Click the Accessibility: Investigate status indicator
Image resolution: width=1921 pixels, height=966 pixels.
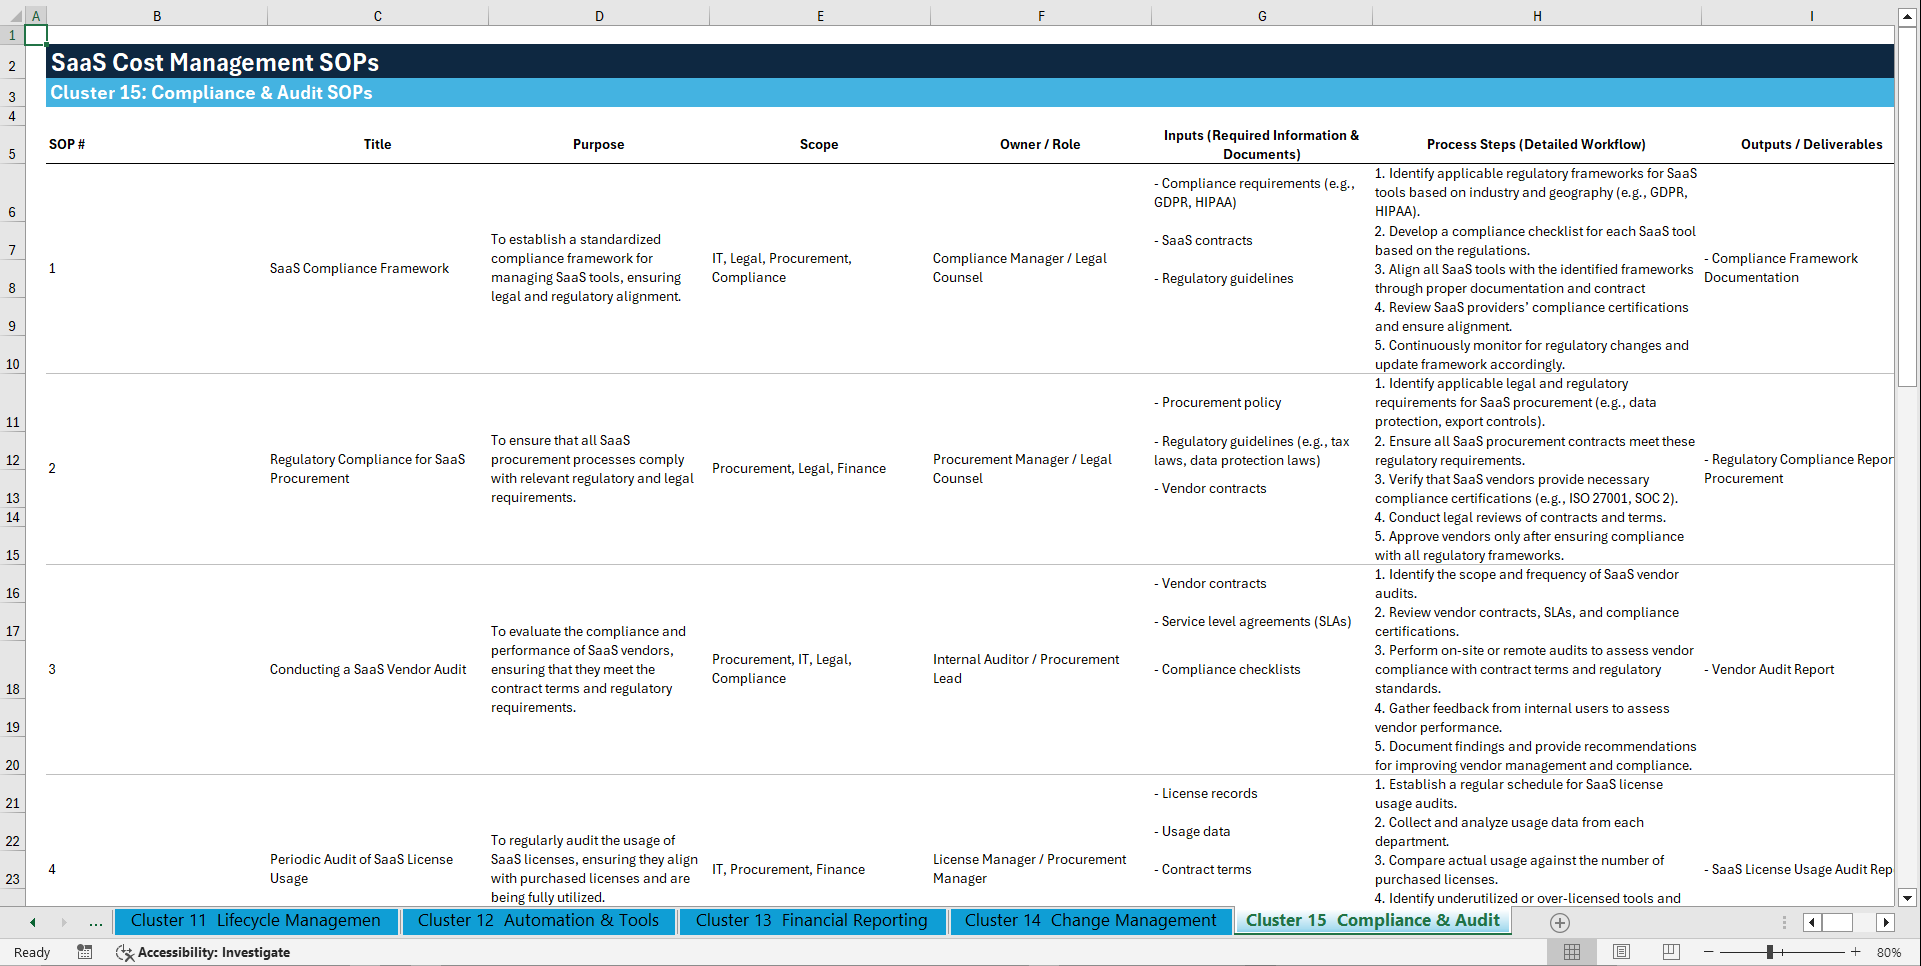[x=203, y=952]
